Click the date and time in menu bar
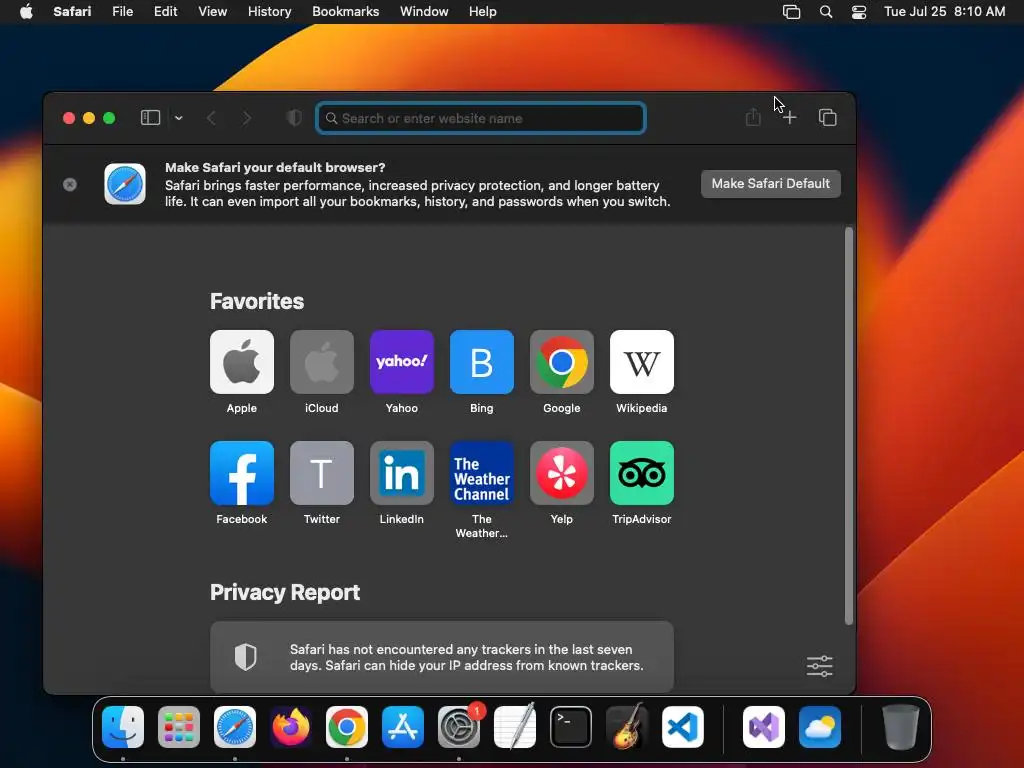This screenshot has width=1024, height=768. [944, 12]
